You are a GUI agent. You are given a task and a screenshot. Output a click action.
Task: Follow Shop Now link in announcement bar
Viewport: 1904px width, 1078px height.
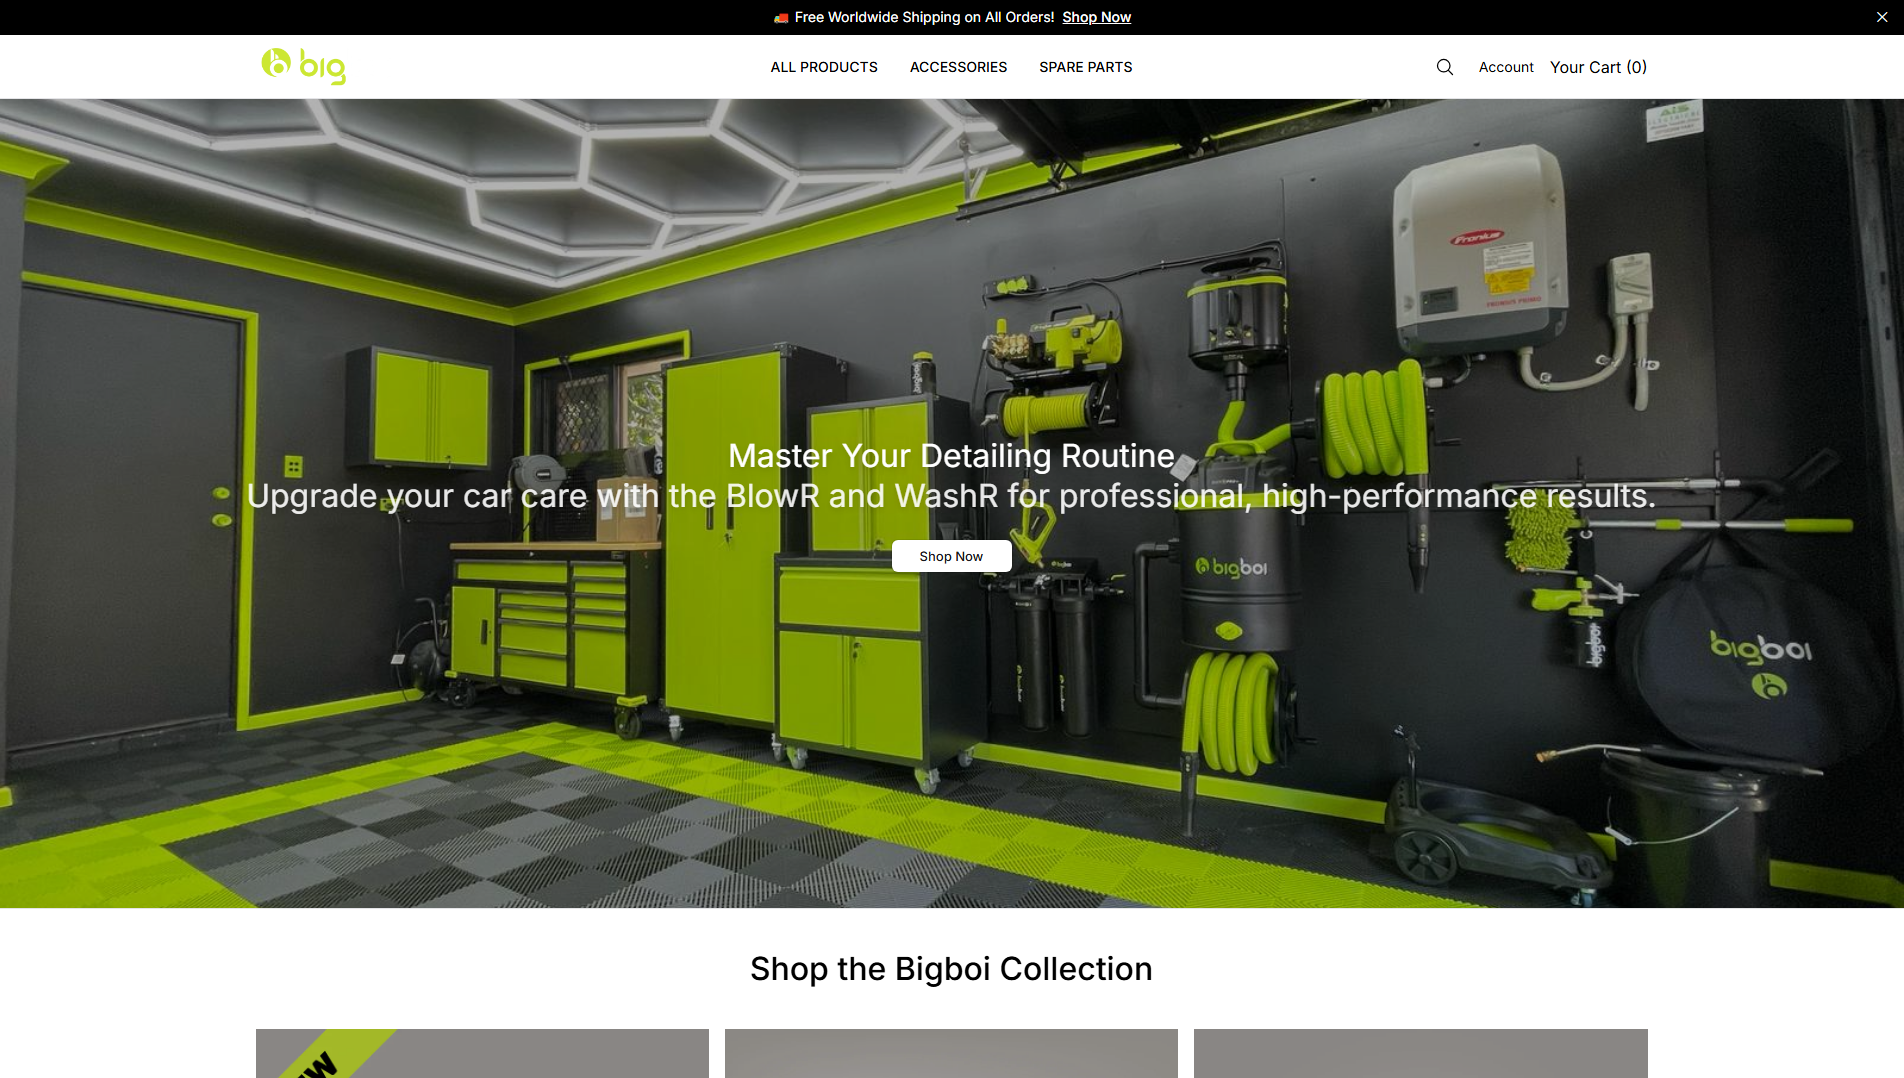click(1096, 17)
